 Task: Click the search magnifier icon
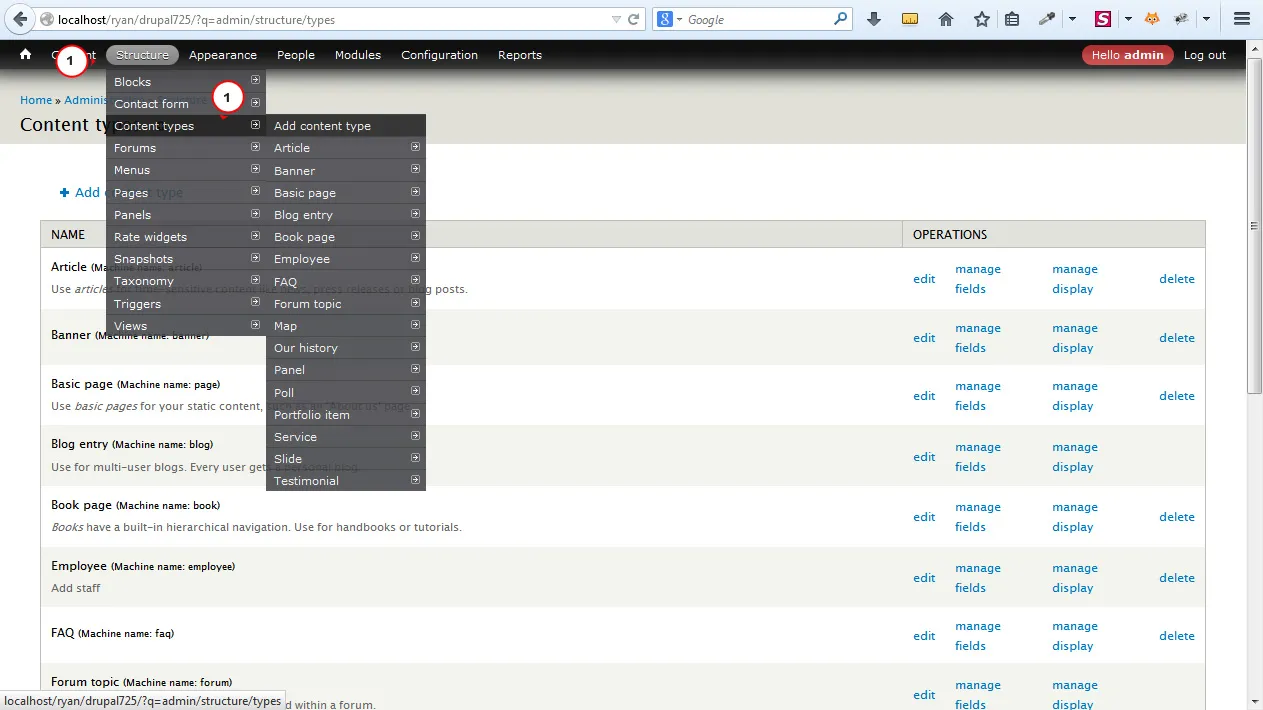[x=841, y=19]
